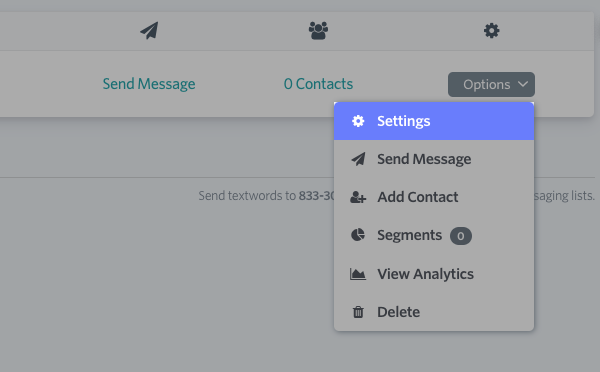Click the gear icon above Options button
This screenshot has height=372, width=600.
[x=491, y=31]
